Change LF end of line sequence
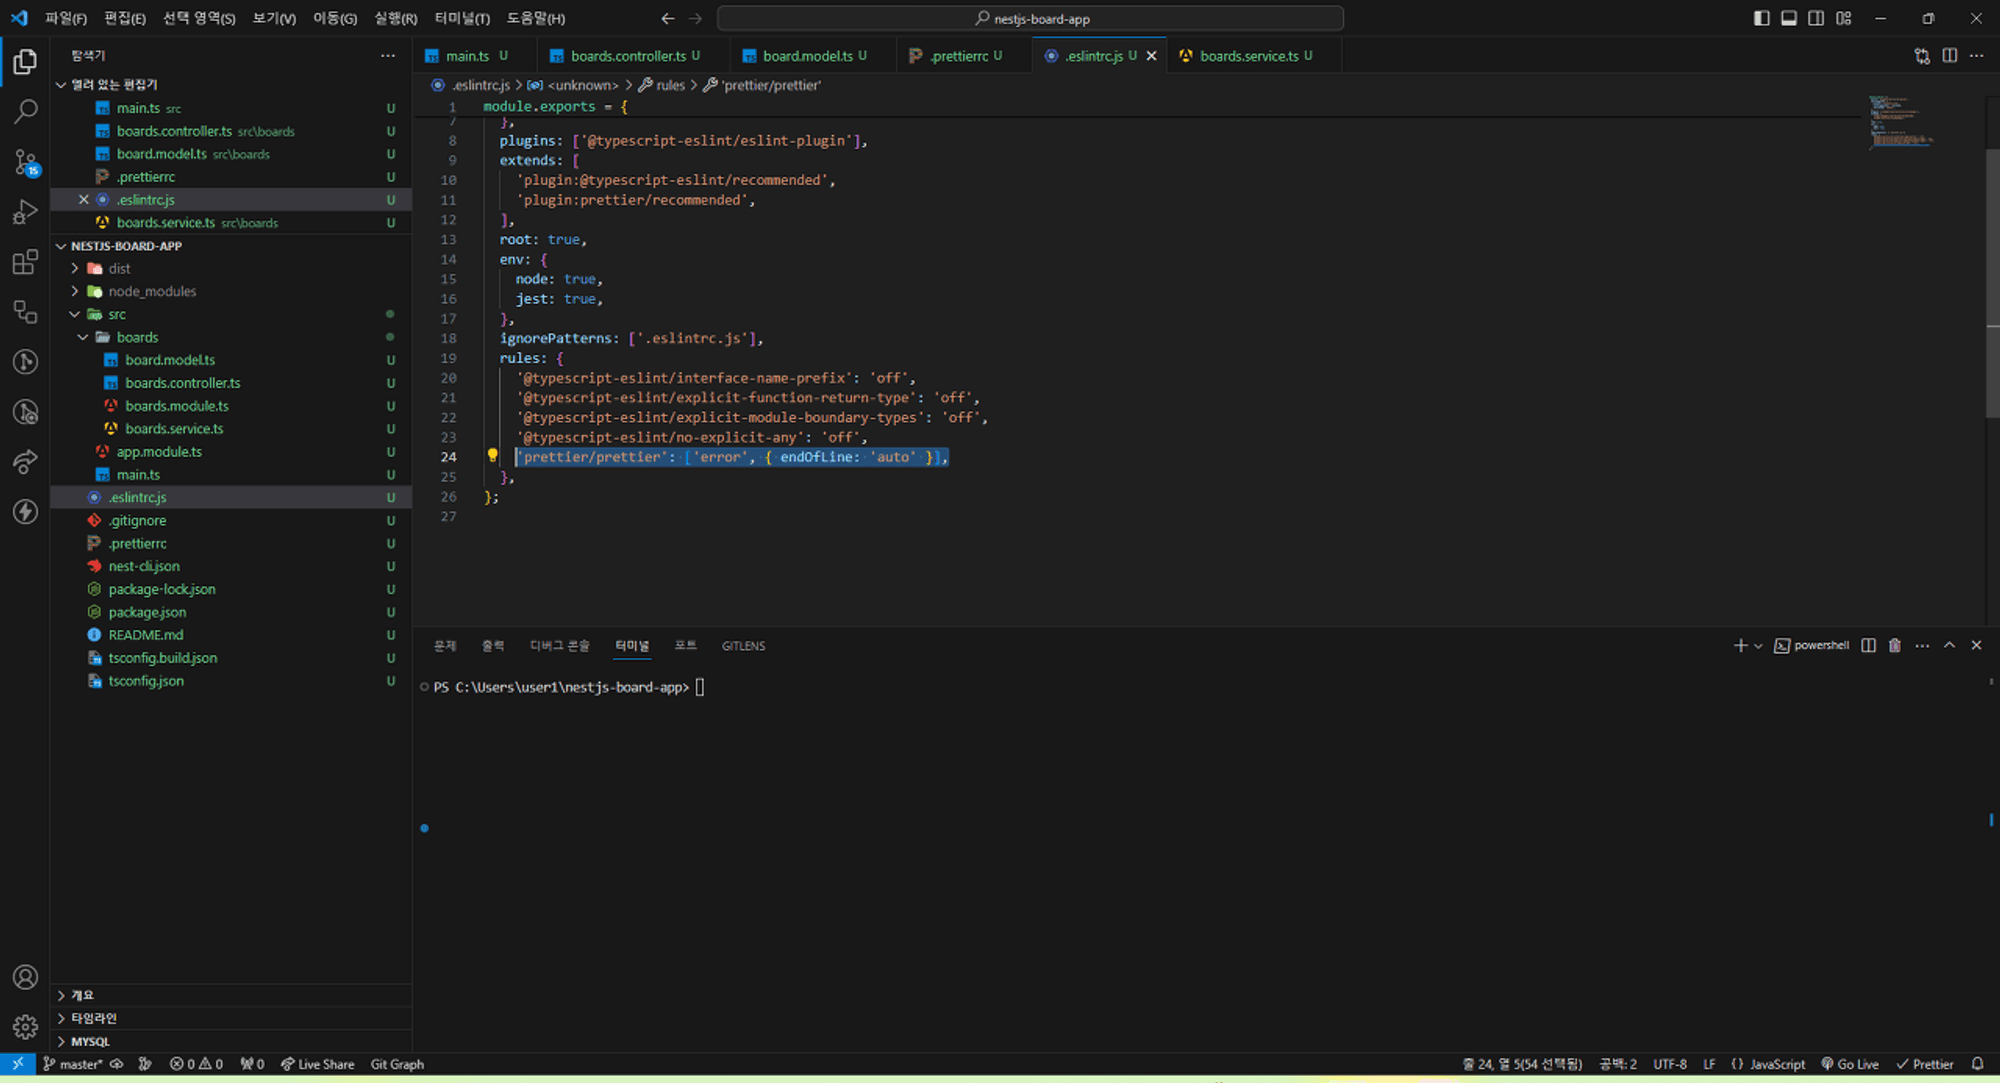2000x1083 pixels. 1709,1064
